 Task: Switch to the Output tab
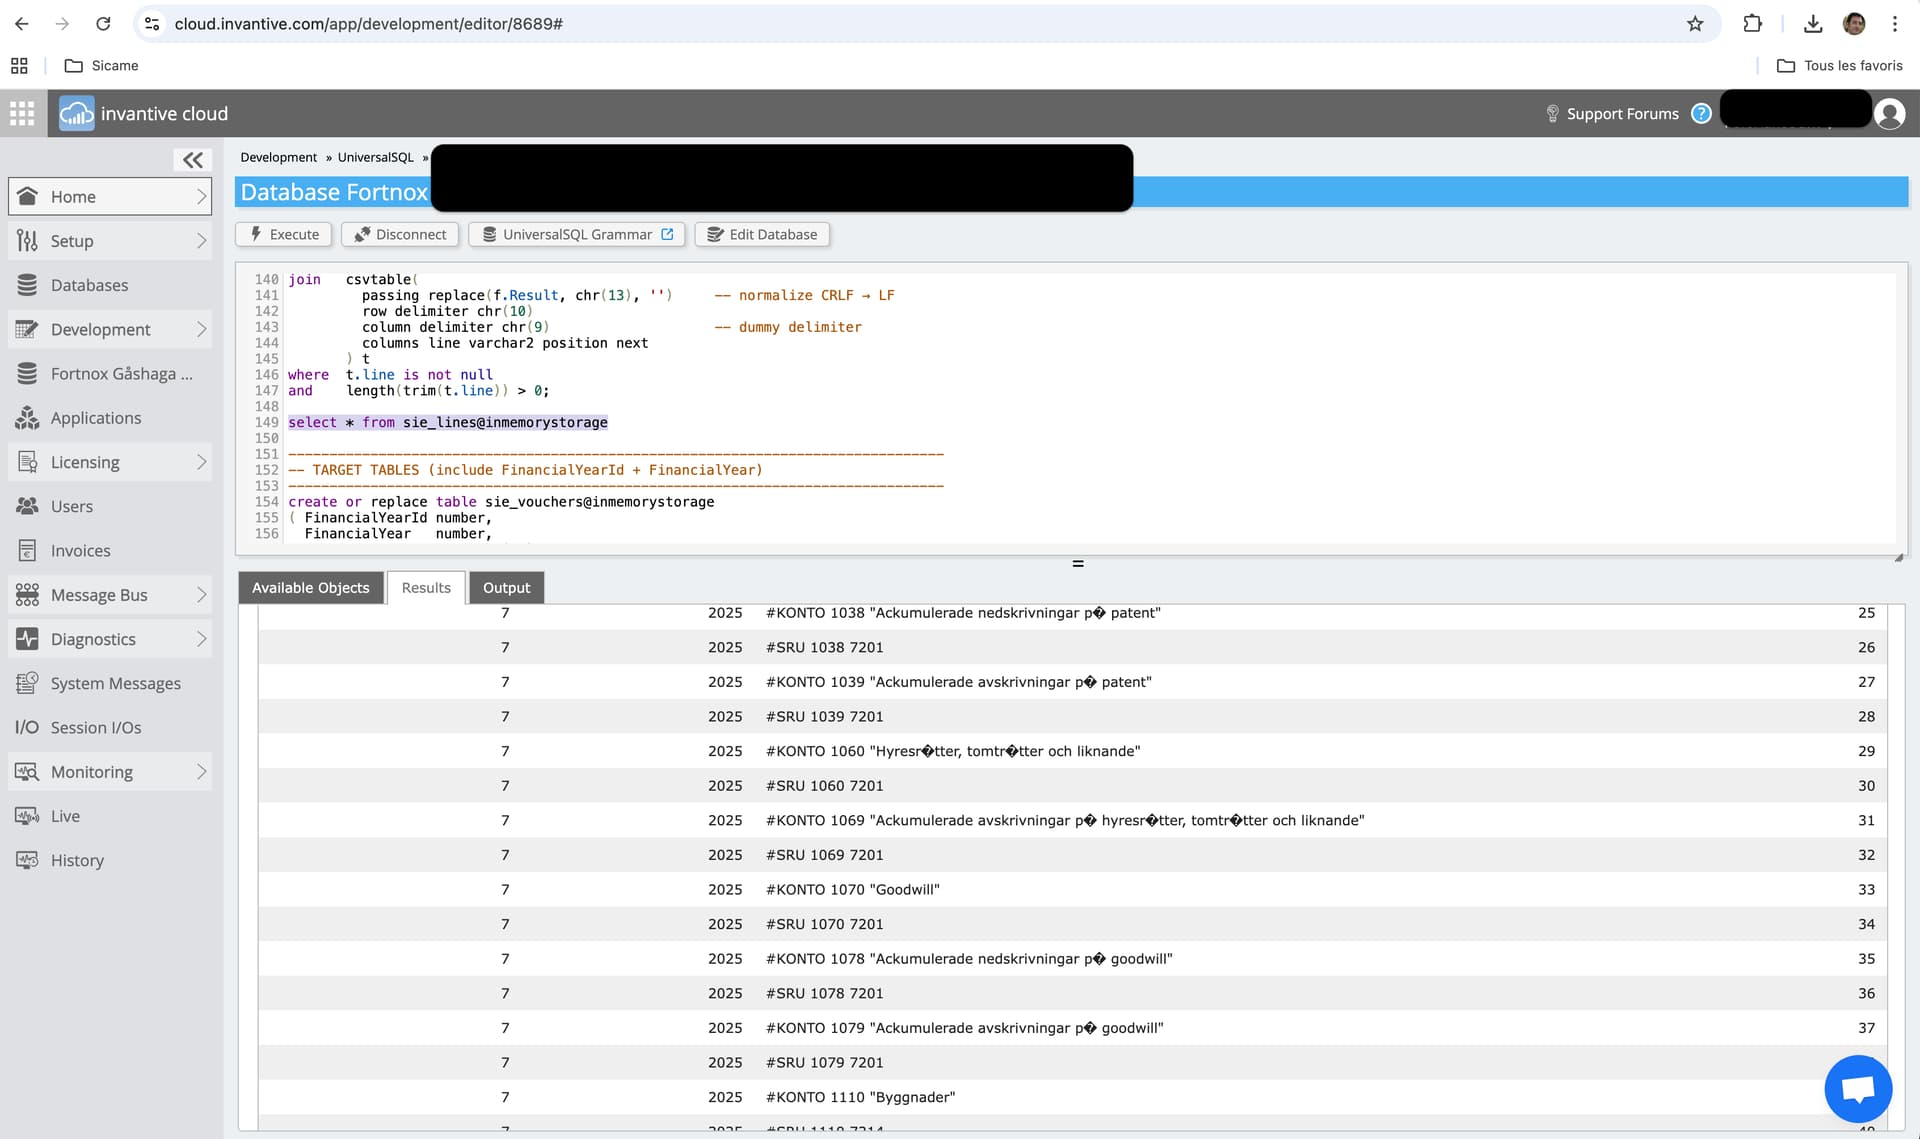[x=506, y=588]
